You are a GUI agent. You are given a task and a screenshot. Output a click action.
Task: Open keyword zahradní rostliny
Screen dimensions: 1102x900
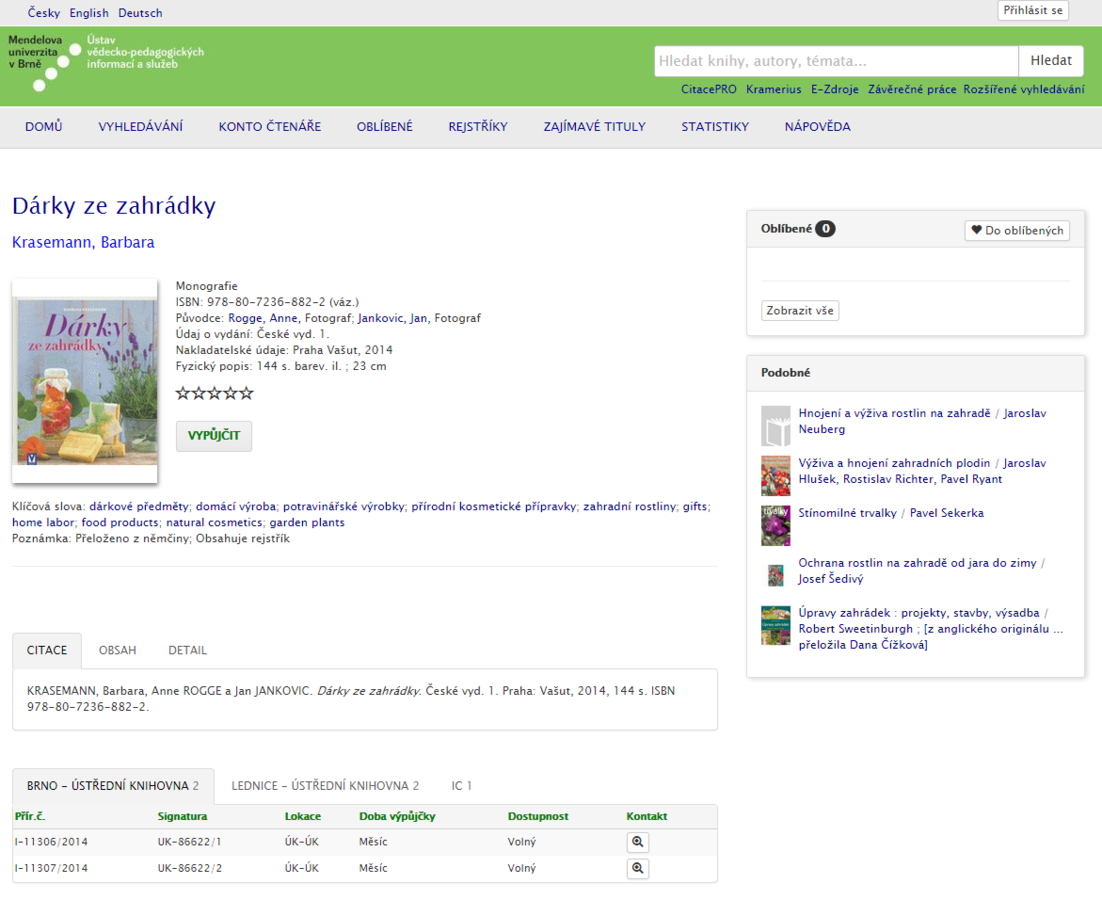coord(630,507)
